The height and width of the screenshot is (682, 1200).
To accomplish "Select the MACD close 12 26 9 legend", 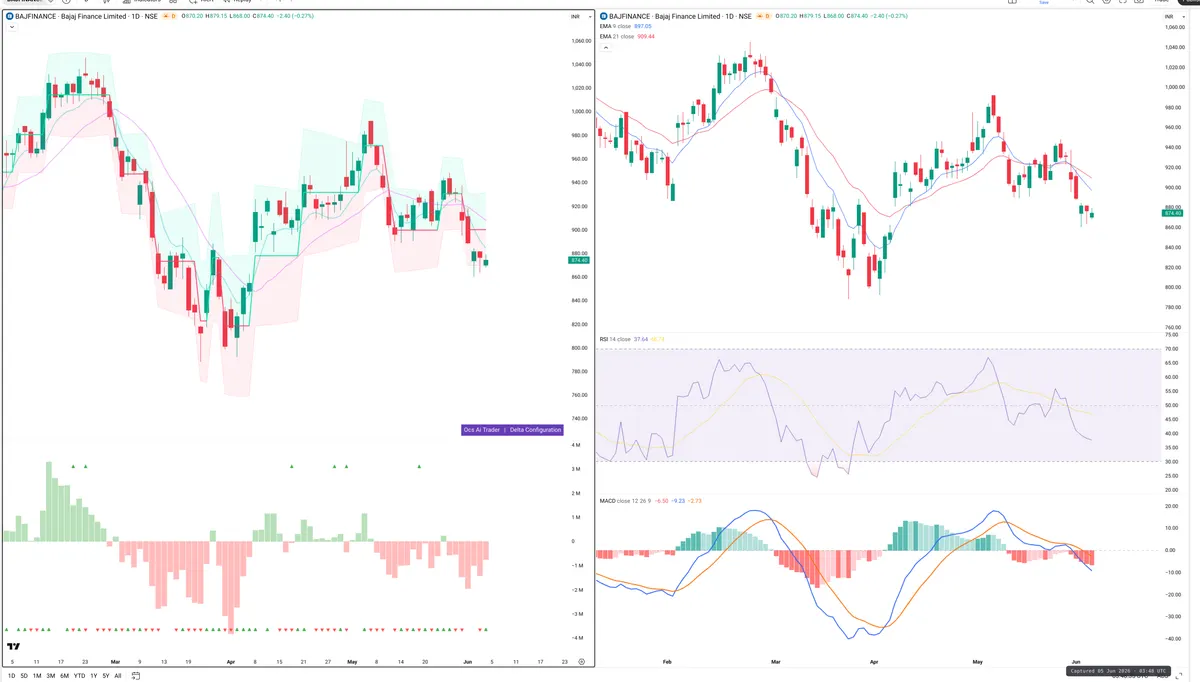I will pos(625,500).
